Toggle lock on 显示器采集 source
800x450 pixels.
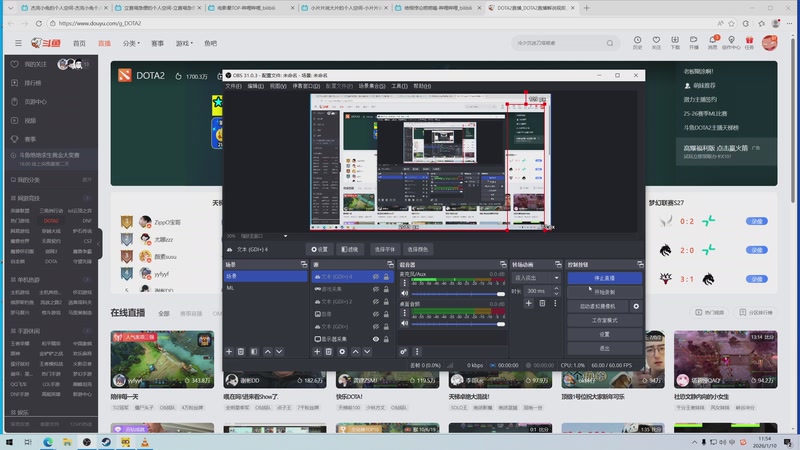386,339
